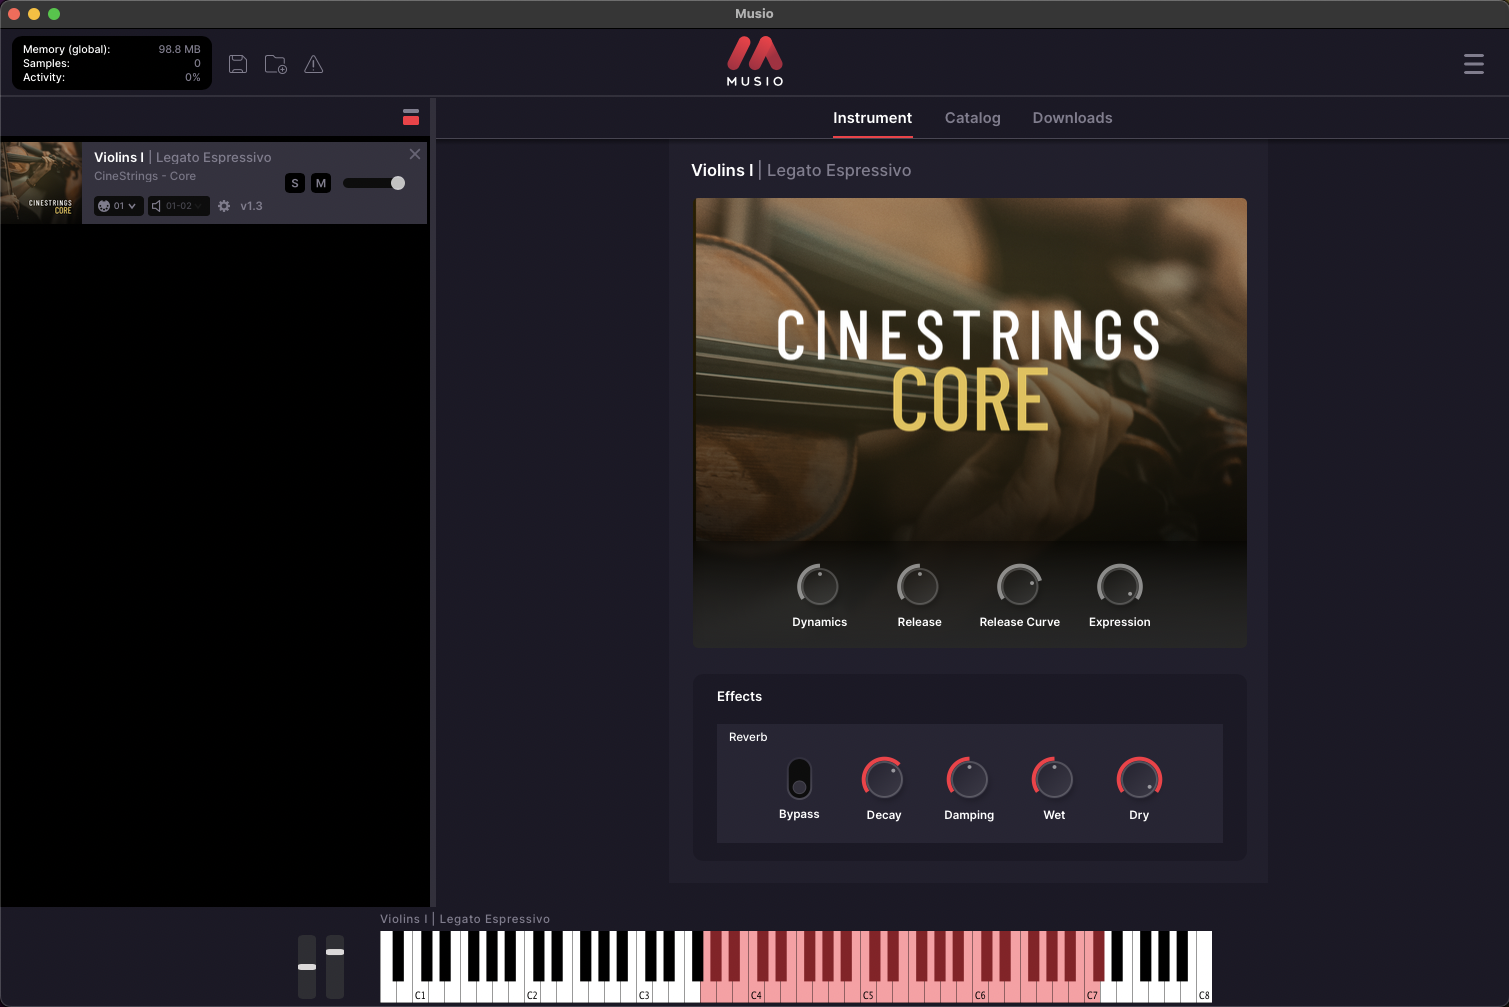Click the reverb Wet knob

click(x=1053, y=778)
